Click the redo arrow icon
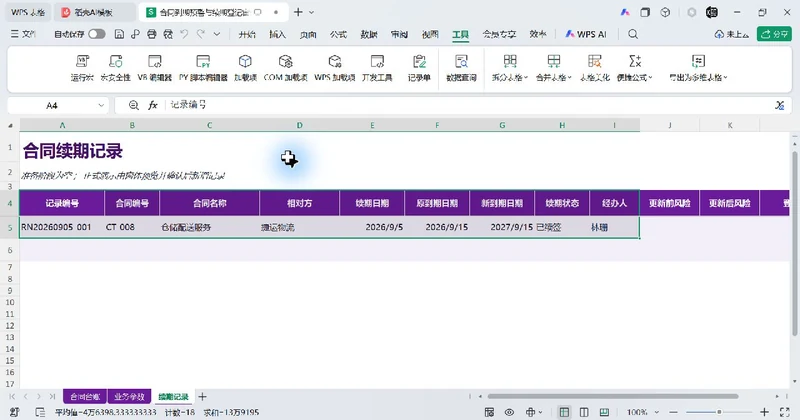800x420 pixels. pos(201,34)
